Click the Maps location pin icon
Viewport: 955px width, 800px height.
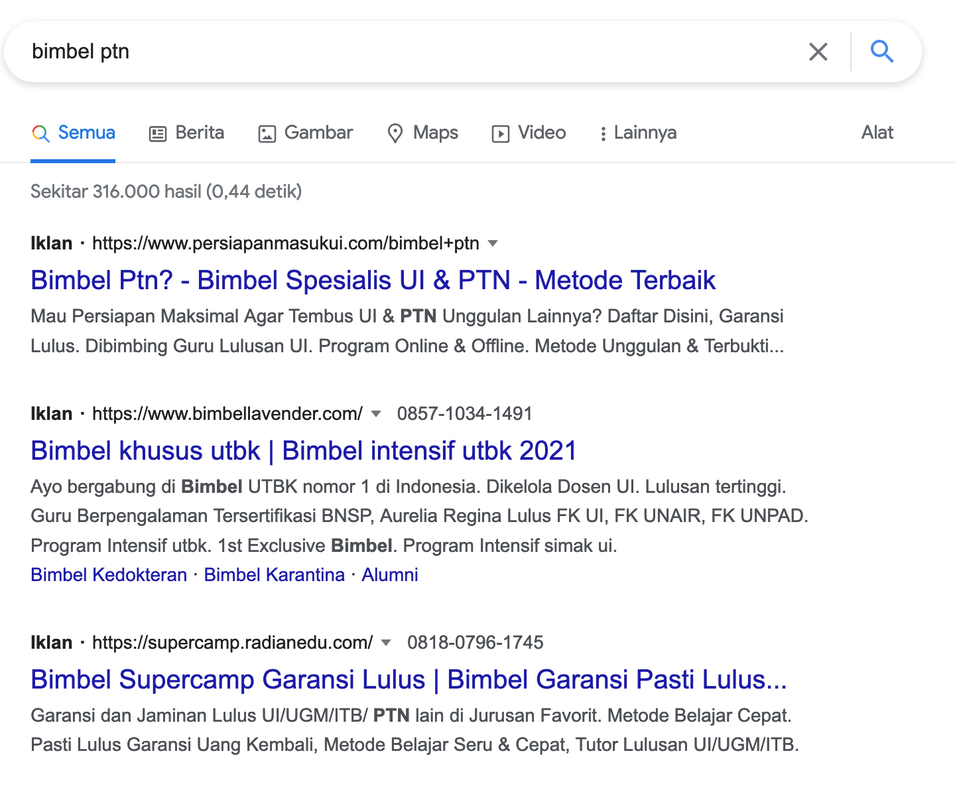395,134
